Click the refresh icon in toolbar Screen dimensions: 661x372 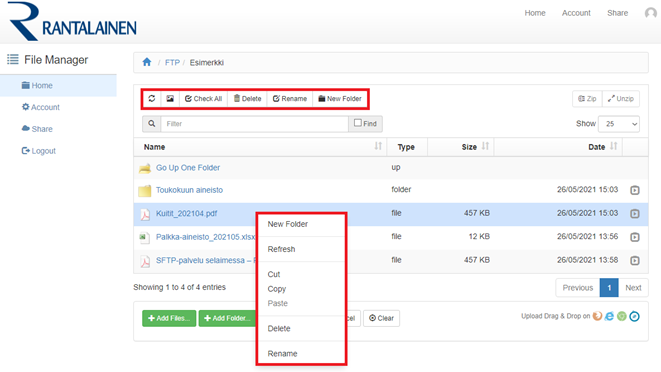click(x=152, y=99)
